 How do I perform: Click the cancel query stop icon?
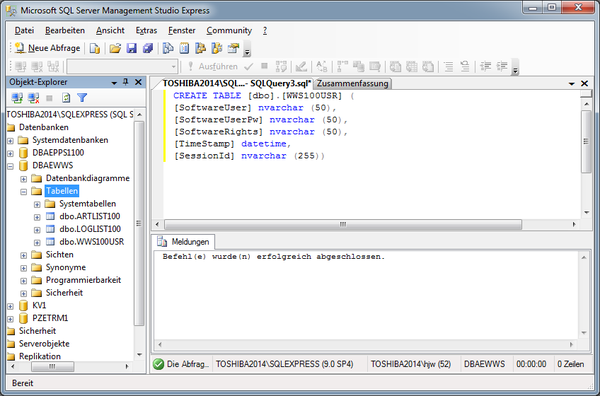click(x=264, y=66)
